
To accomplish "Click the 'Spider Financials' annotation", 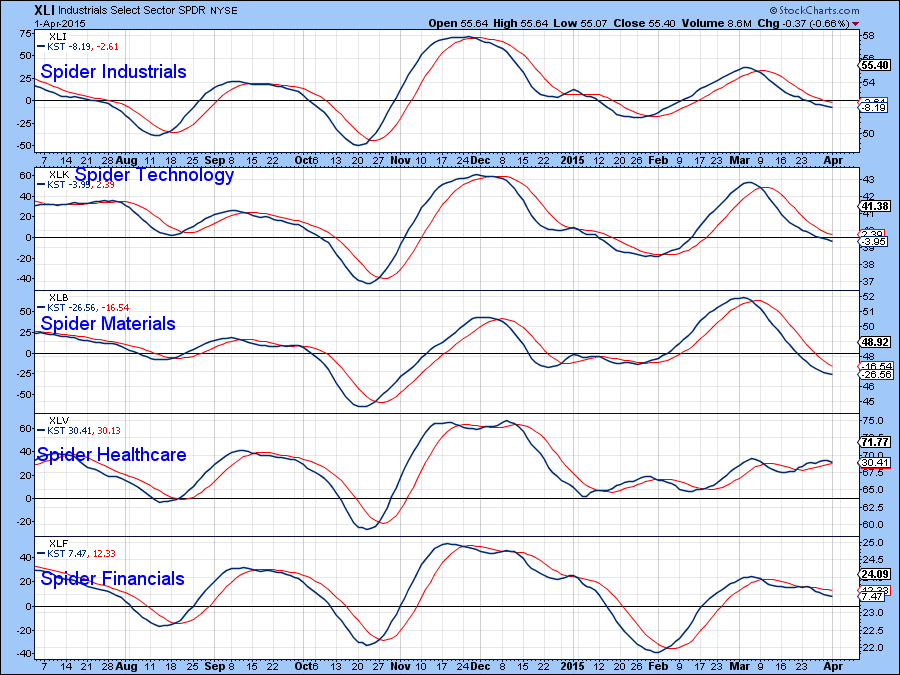I will (112, 578).
